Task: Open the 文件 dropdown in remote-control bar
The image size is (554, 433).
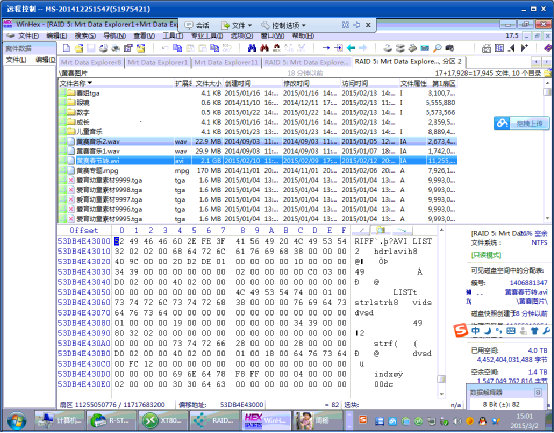Action: click(x=237, y=25)
